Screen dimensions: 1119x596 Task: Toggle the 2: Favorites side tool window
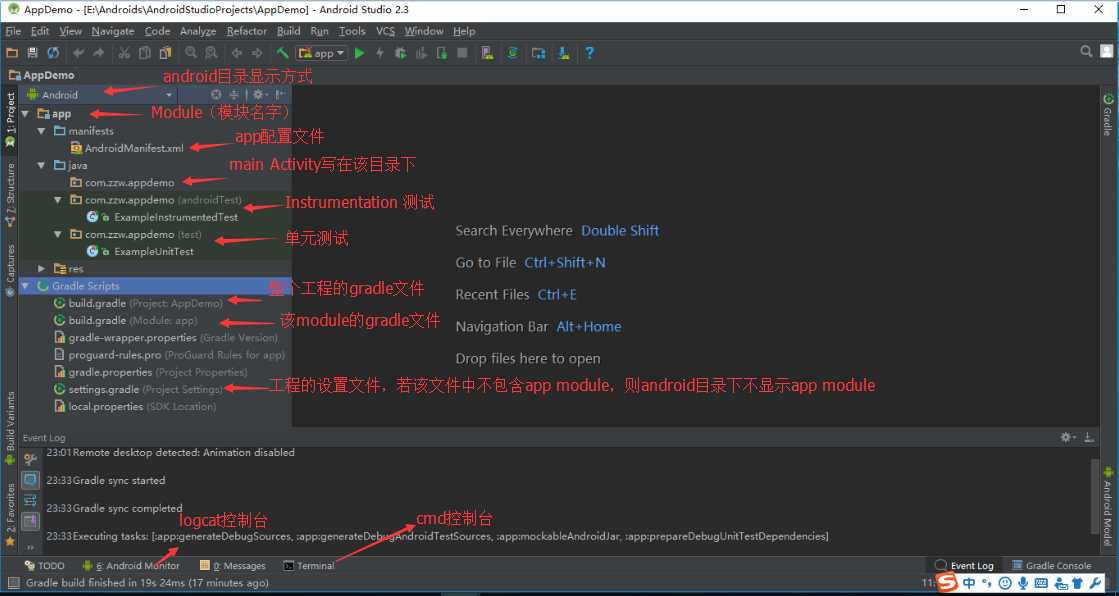[x=10, y=515]
